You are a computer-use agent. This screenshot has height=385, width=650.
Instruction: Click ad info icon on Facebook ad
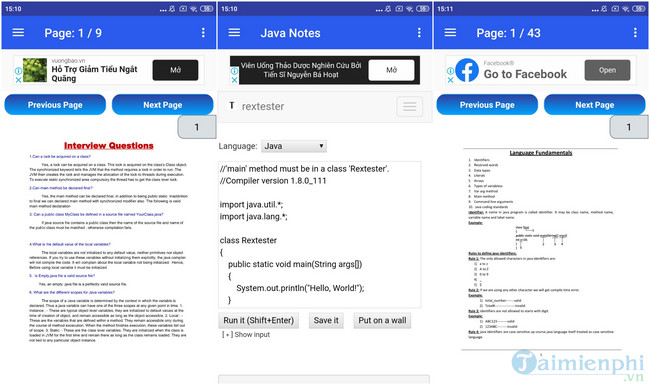click(450, 71)
